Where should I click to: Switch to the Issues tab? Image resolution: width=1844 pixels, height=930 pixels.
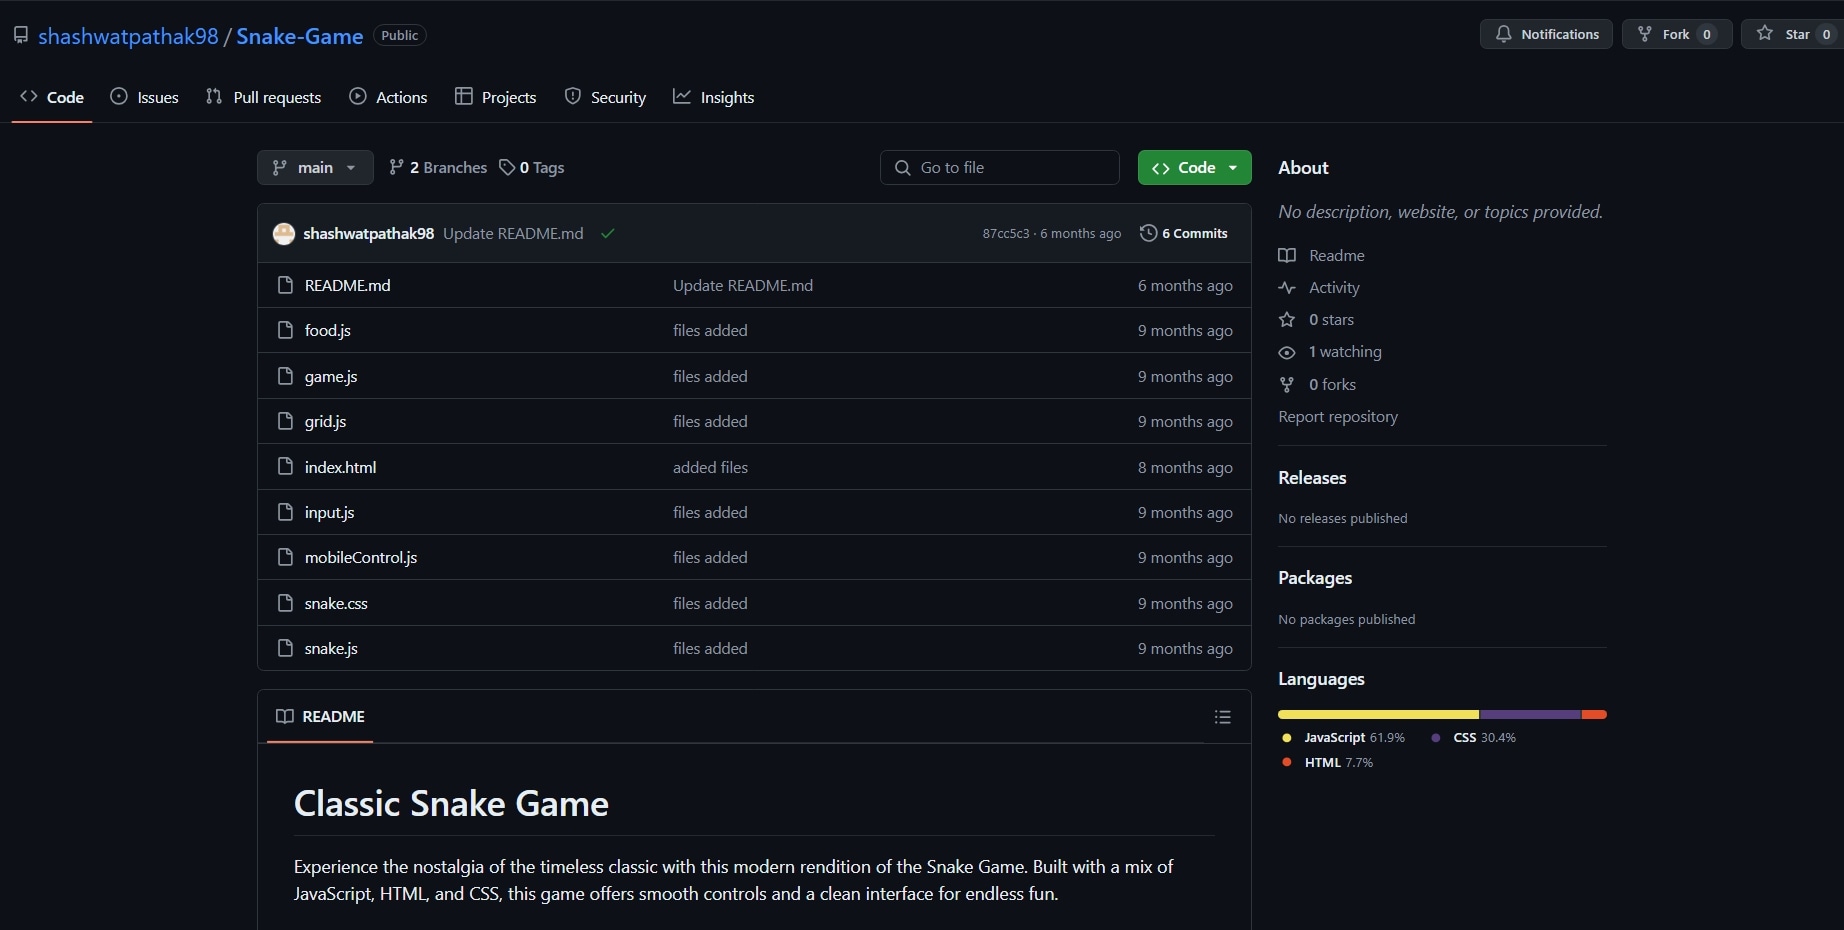click(145, 97)
